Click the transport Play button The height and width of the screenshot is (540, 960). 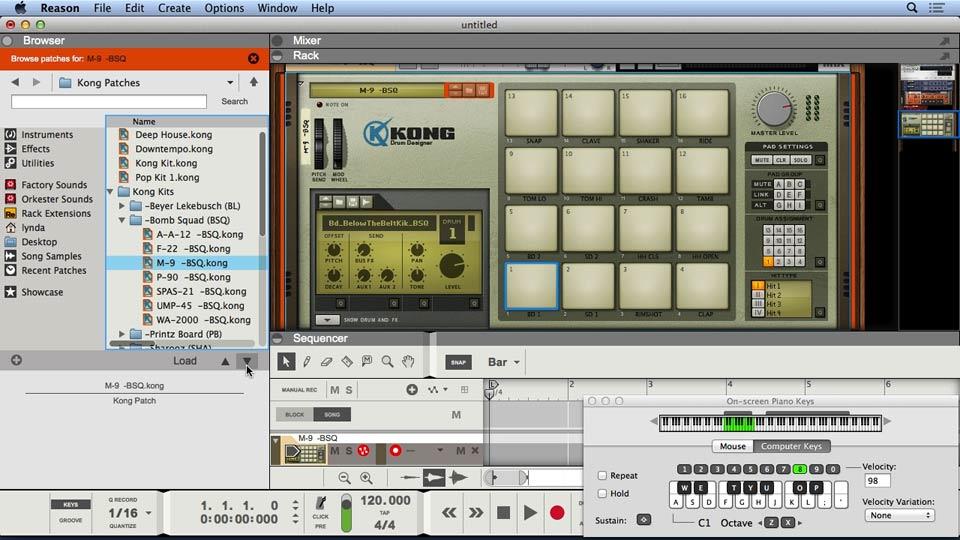tap(530, 512)
